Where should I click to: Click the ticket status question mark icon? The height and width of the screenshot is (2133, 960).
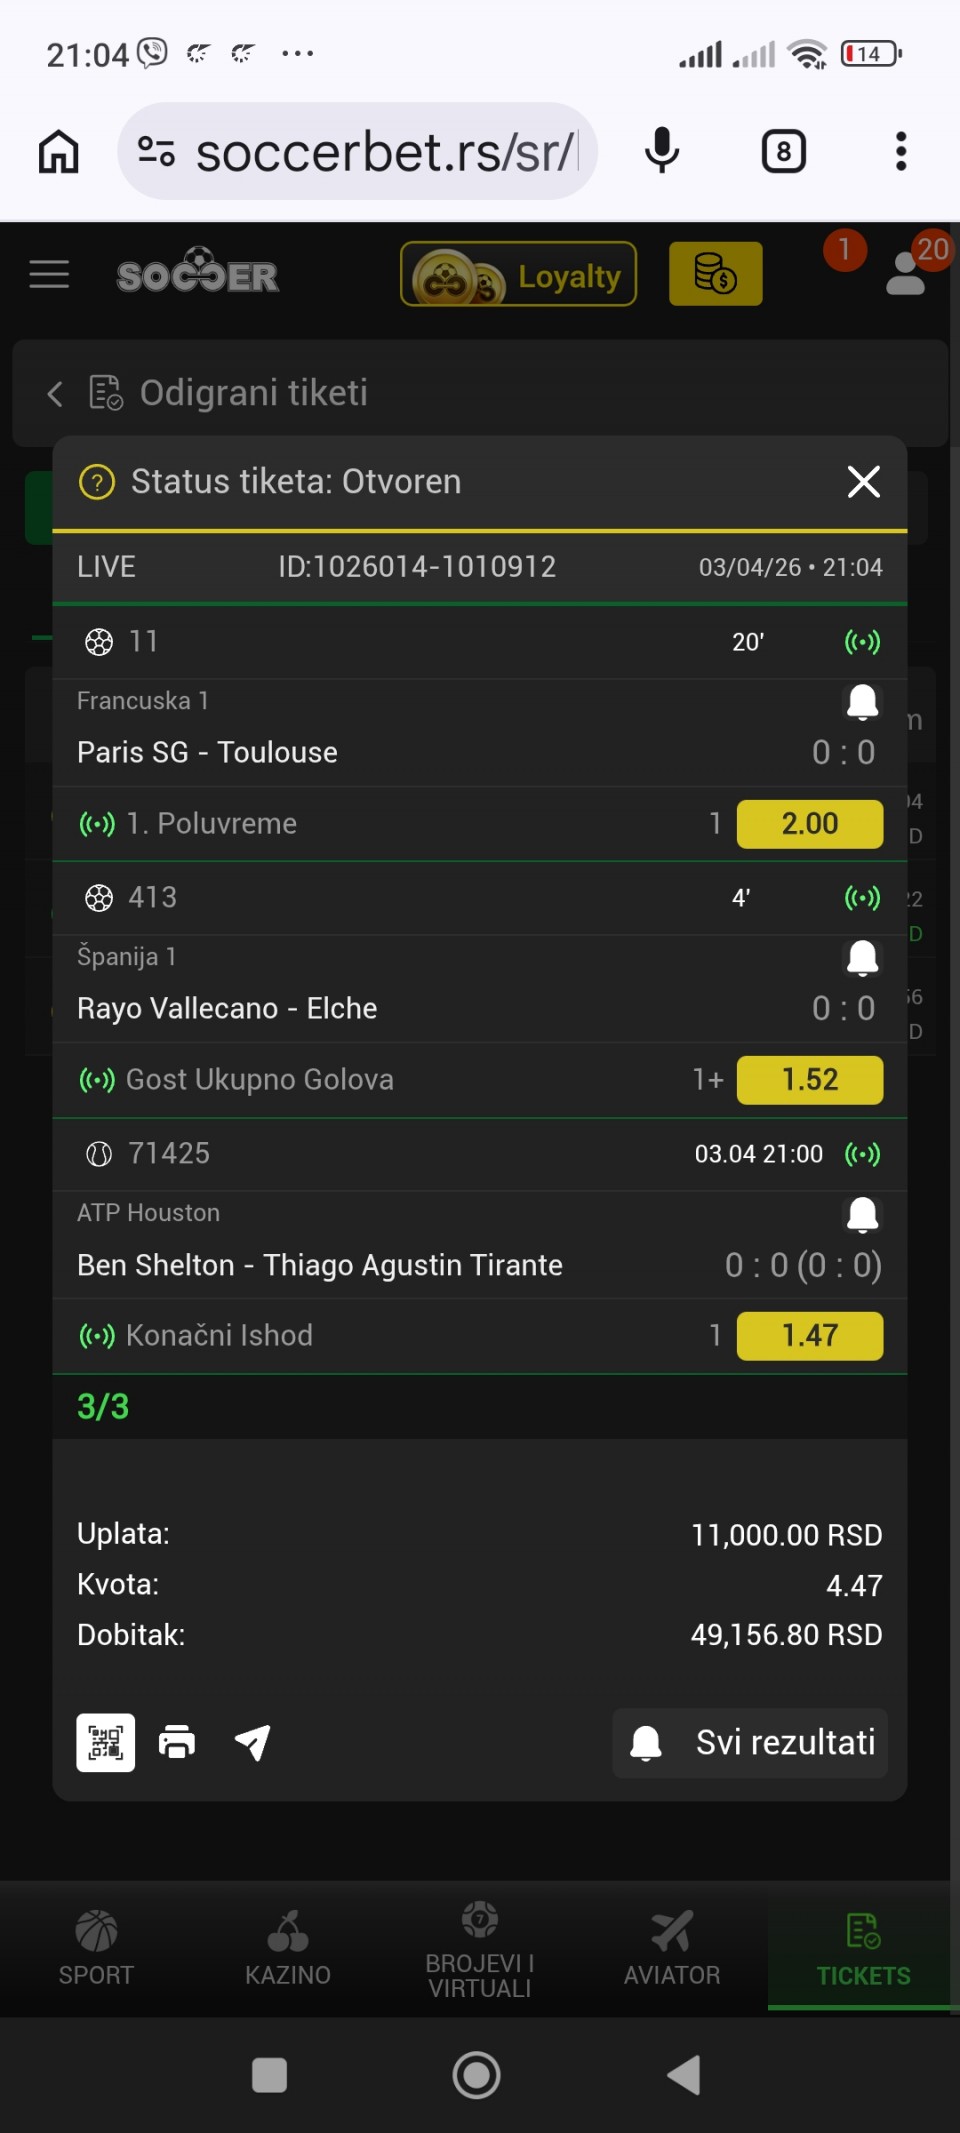(x=97, y=483)
